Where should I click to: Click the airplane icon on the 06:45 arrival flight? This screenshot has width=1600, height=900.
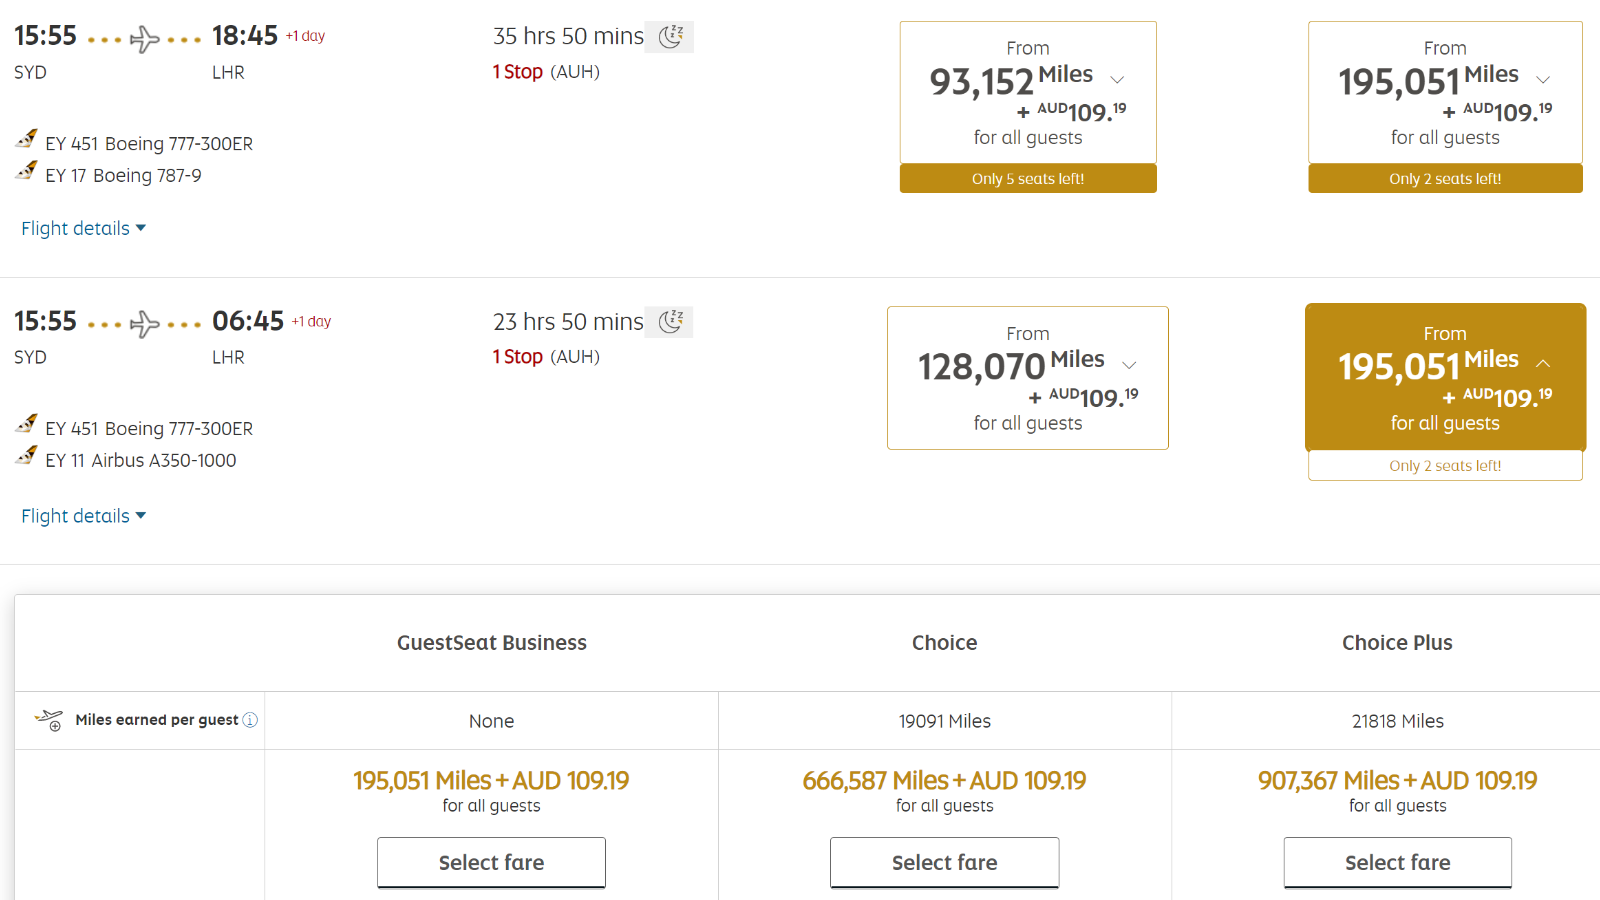(145, 324)
